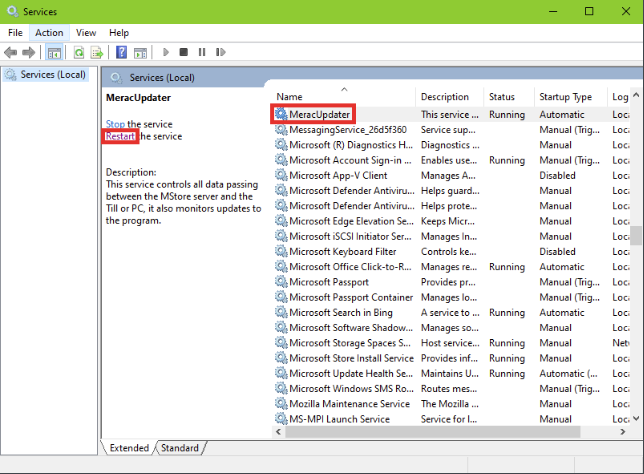Screen dimensions: 644x474
Task: Click the Export List toolbar icon
Action: point(97,53)
